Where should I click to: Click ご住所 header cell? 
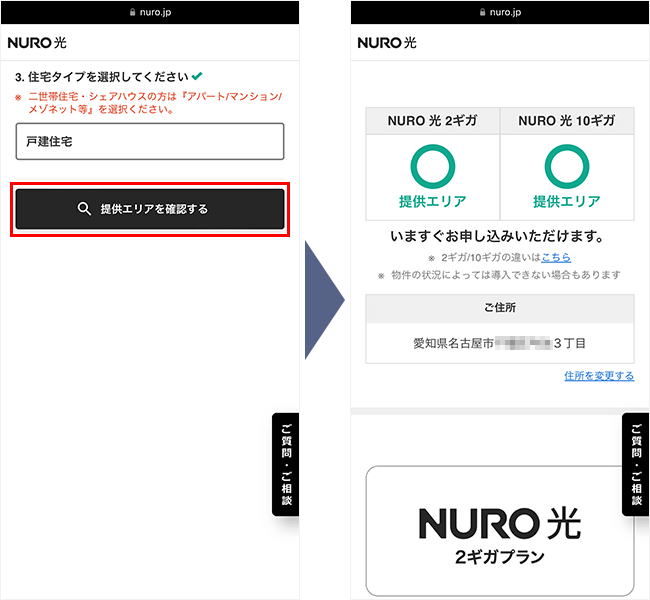(500, 308)
